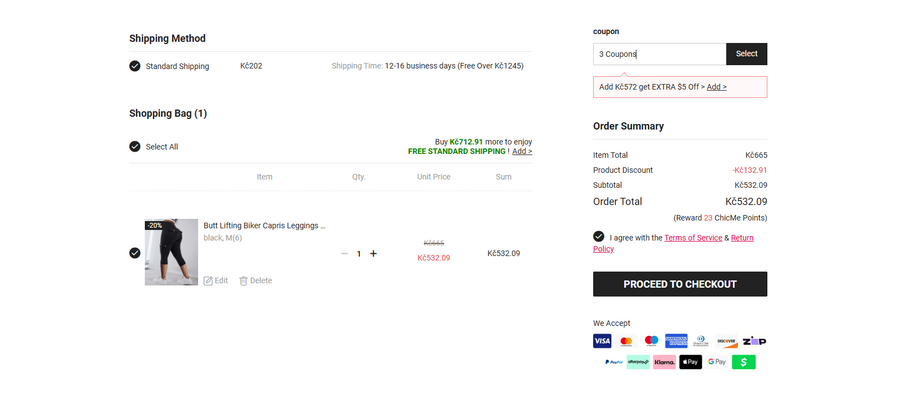Open the Terms of Service link
900x400 pixels.
(692, 238)
